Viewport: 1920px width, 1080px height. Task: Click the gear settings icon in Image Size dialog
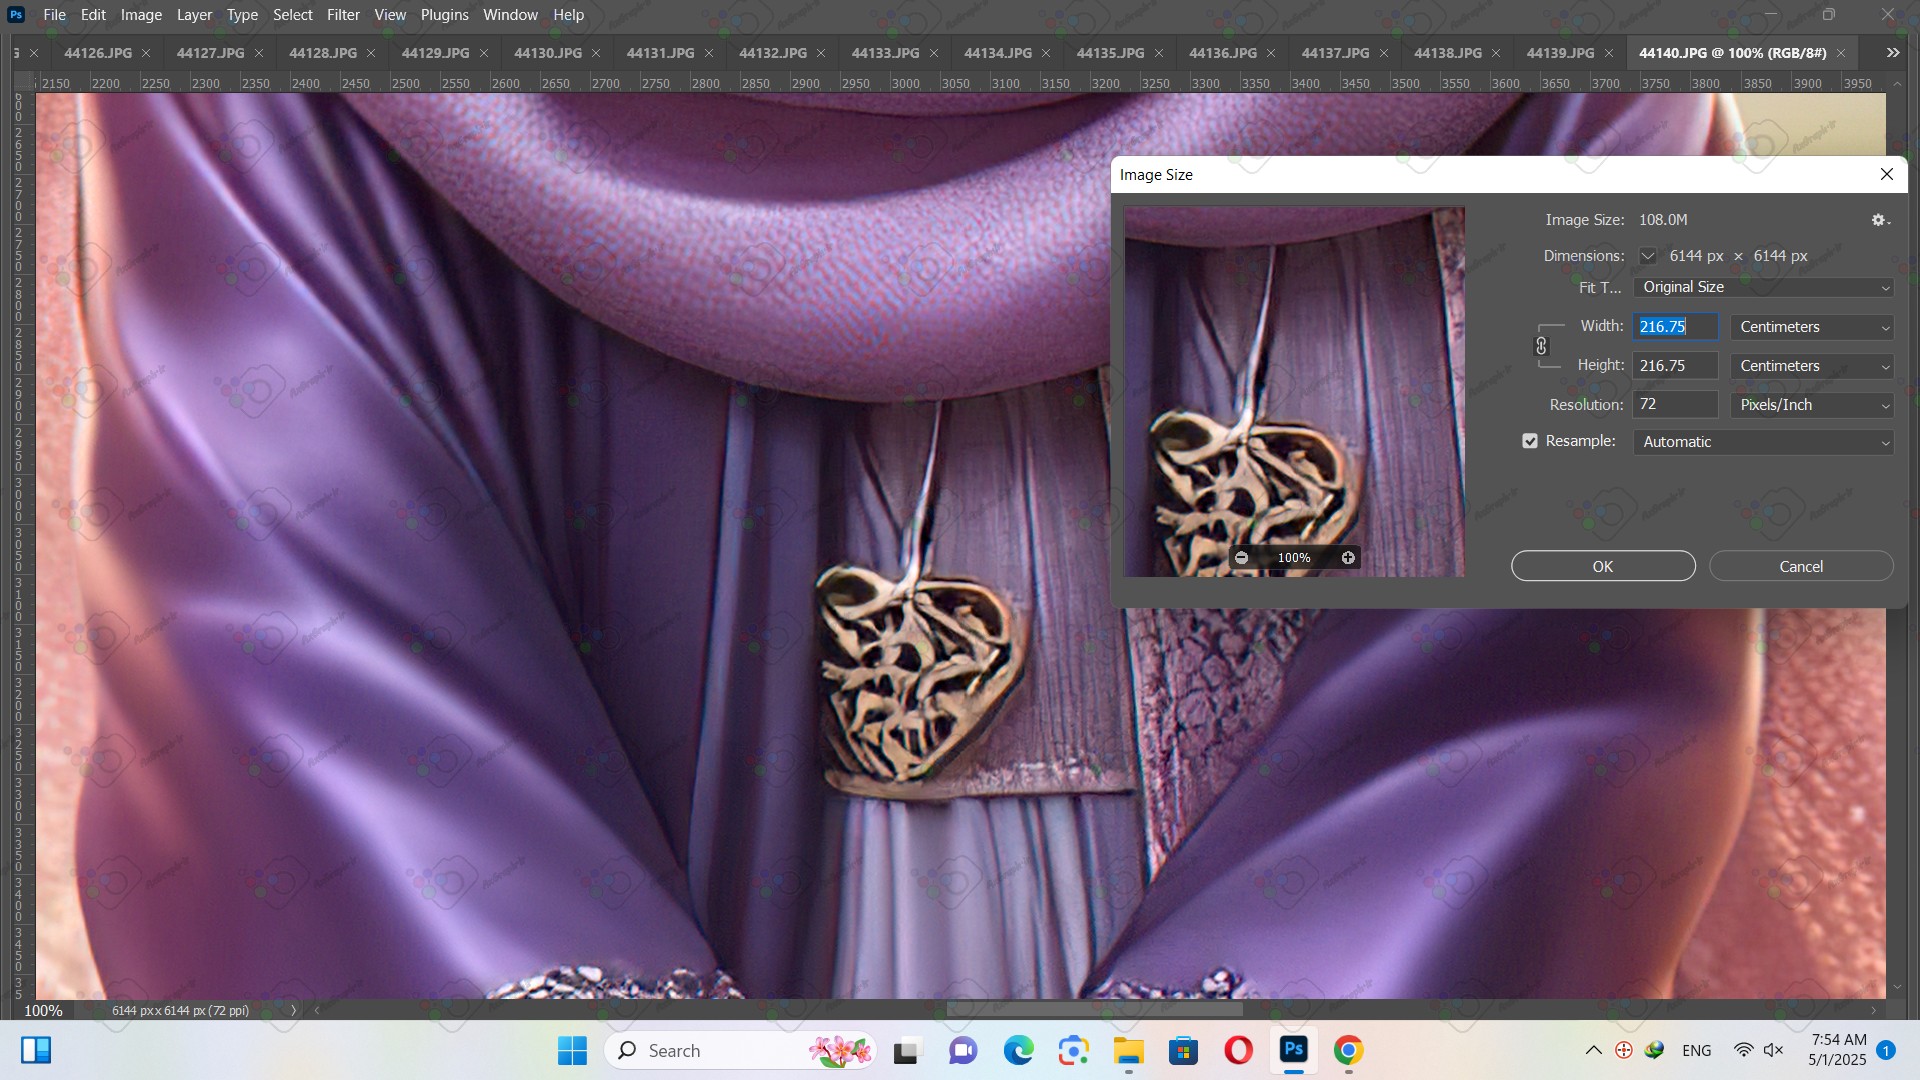1880,220
